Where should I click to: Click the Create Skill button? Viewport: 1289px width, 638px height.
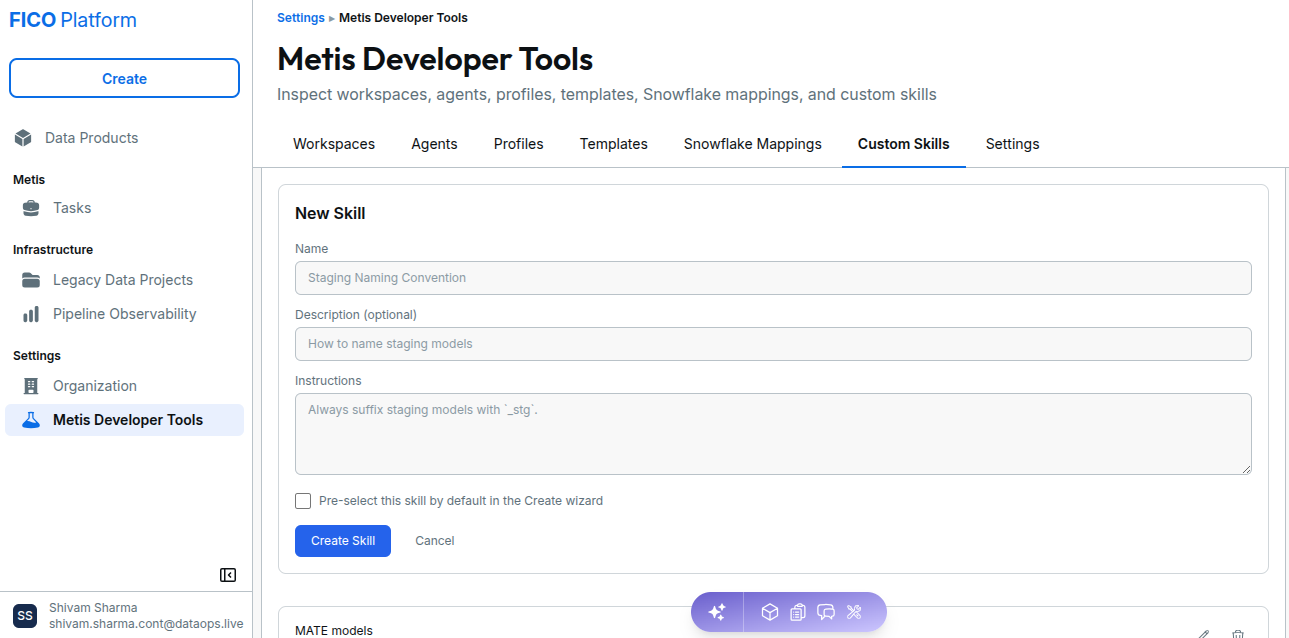click(x=343, y=541)
